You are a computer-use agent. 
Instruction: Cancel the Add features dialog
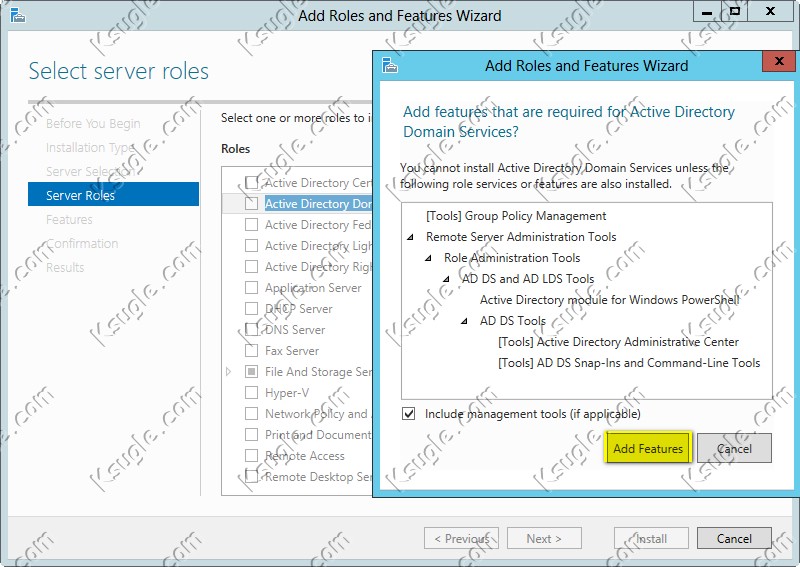(x=734, y=448)
